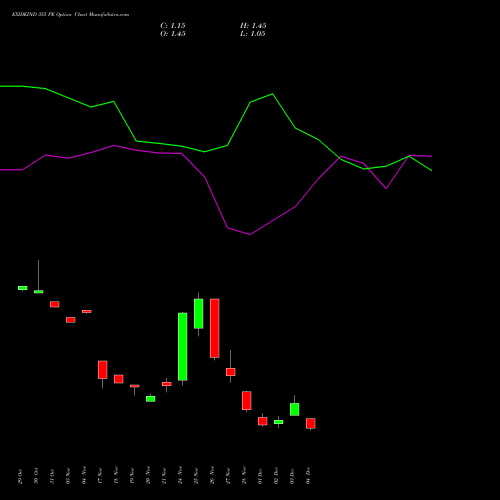Click the small green candle above 02 Dec
The height and width of the screenshot is (500, 500).
point(279,422)
